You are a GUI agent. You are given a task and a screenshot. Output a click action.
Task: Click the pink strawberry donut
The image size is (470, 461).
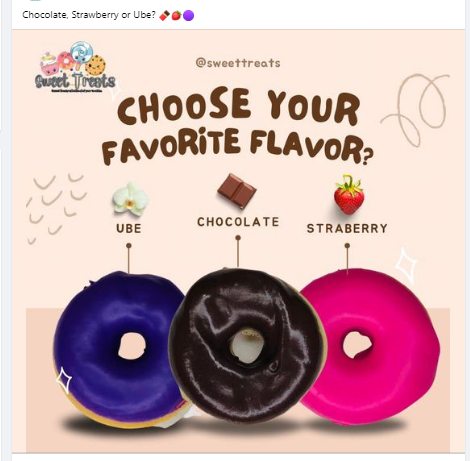(x=368, y=347)
